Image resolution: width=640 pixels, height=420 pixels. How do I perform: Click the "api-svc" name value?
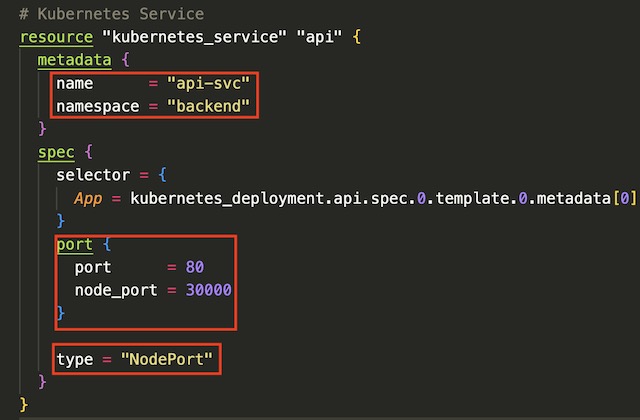pyautogui.click(x=211, y=83)
